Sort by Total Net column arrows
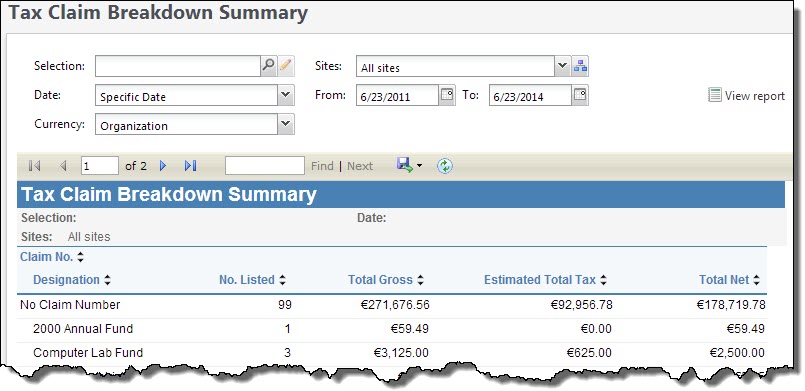 coord(756,280)
